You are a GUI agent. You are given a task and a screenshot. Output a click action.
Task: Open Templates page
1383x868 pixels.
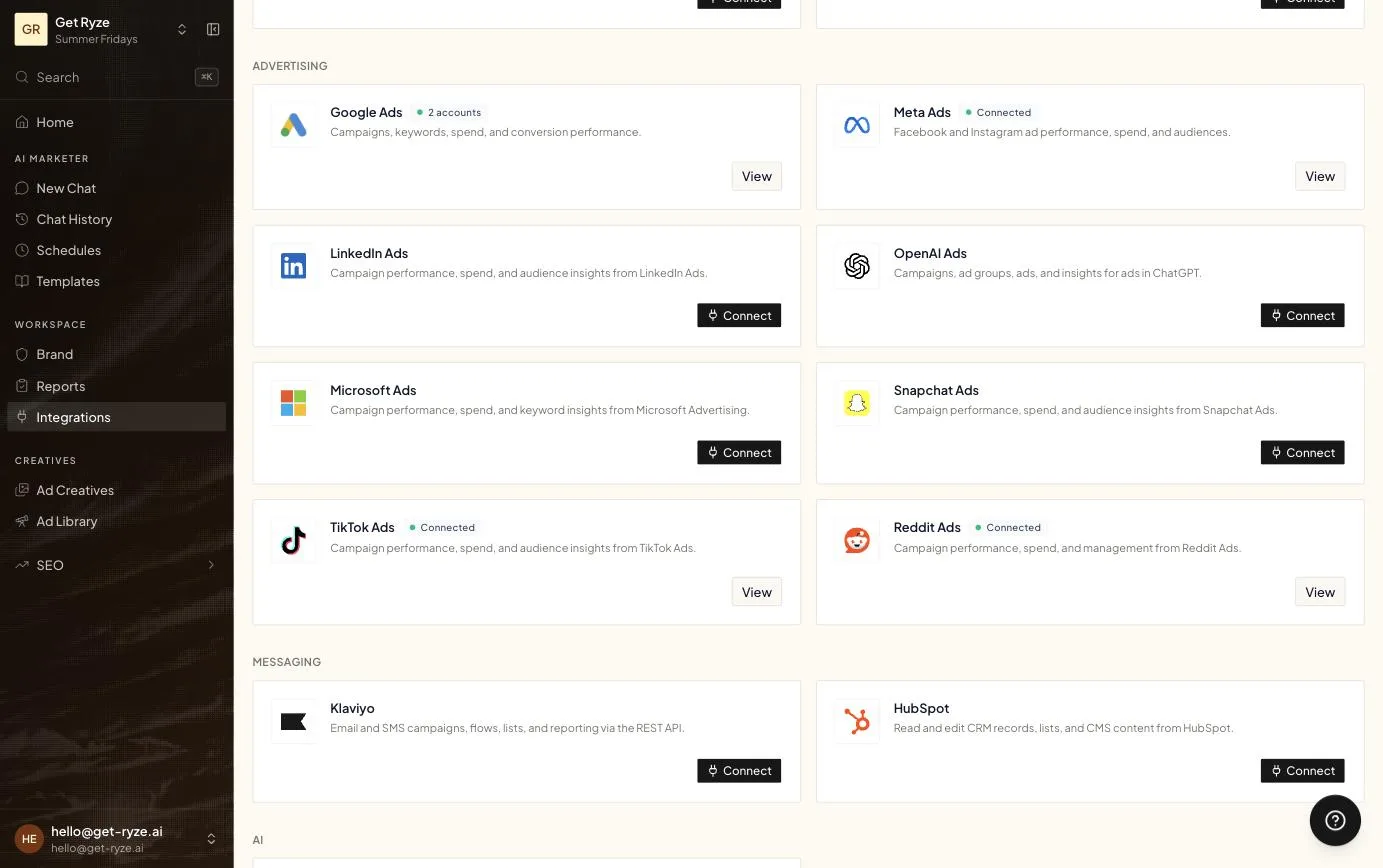[x=116, y=281]
